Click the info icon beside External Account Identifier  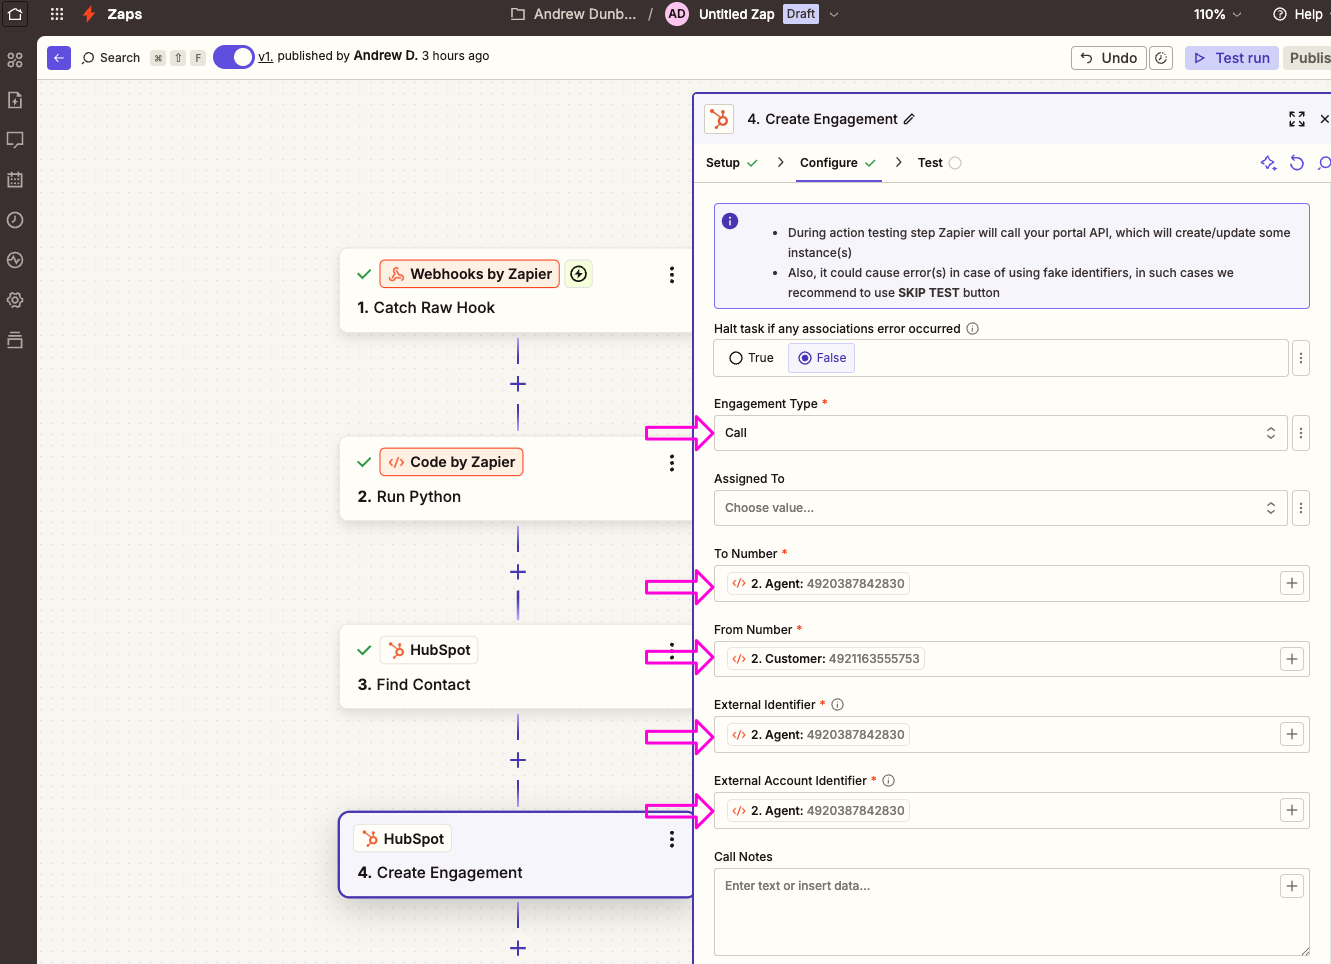[x=889, y=781]
